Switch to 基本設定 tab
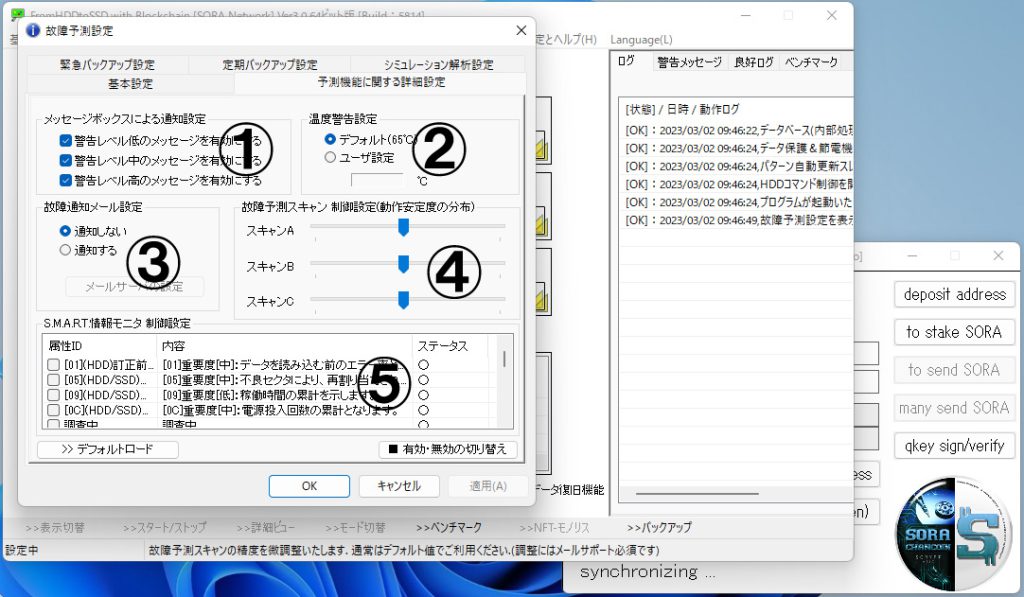1024x597 pixels. click(x=130, y=84)
